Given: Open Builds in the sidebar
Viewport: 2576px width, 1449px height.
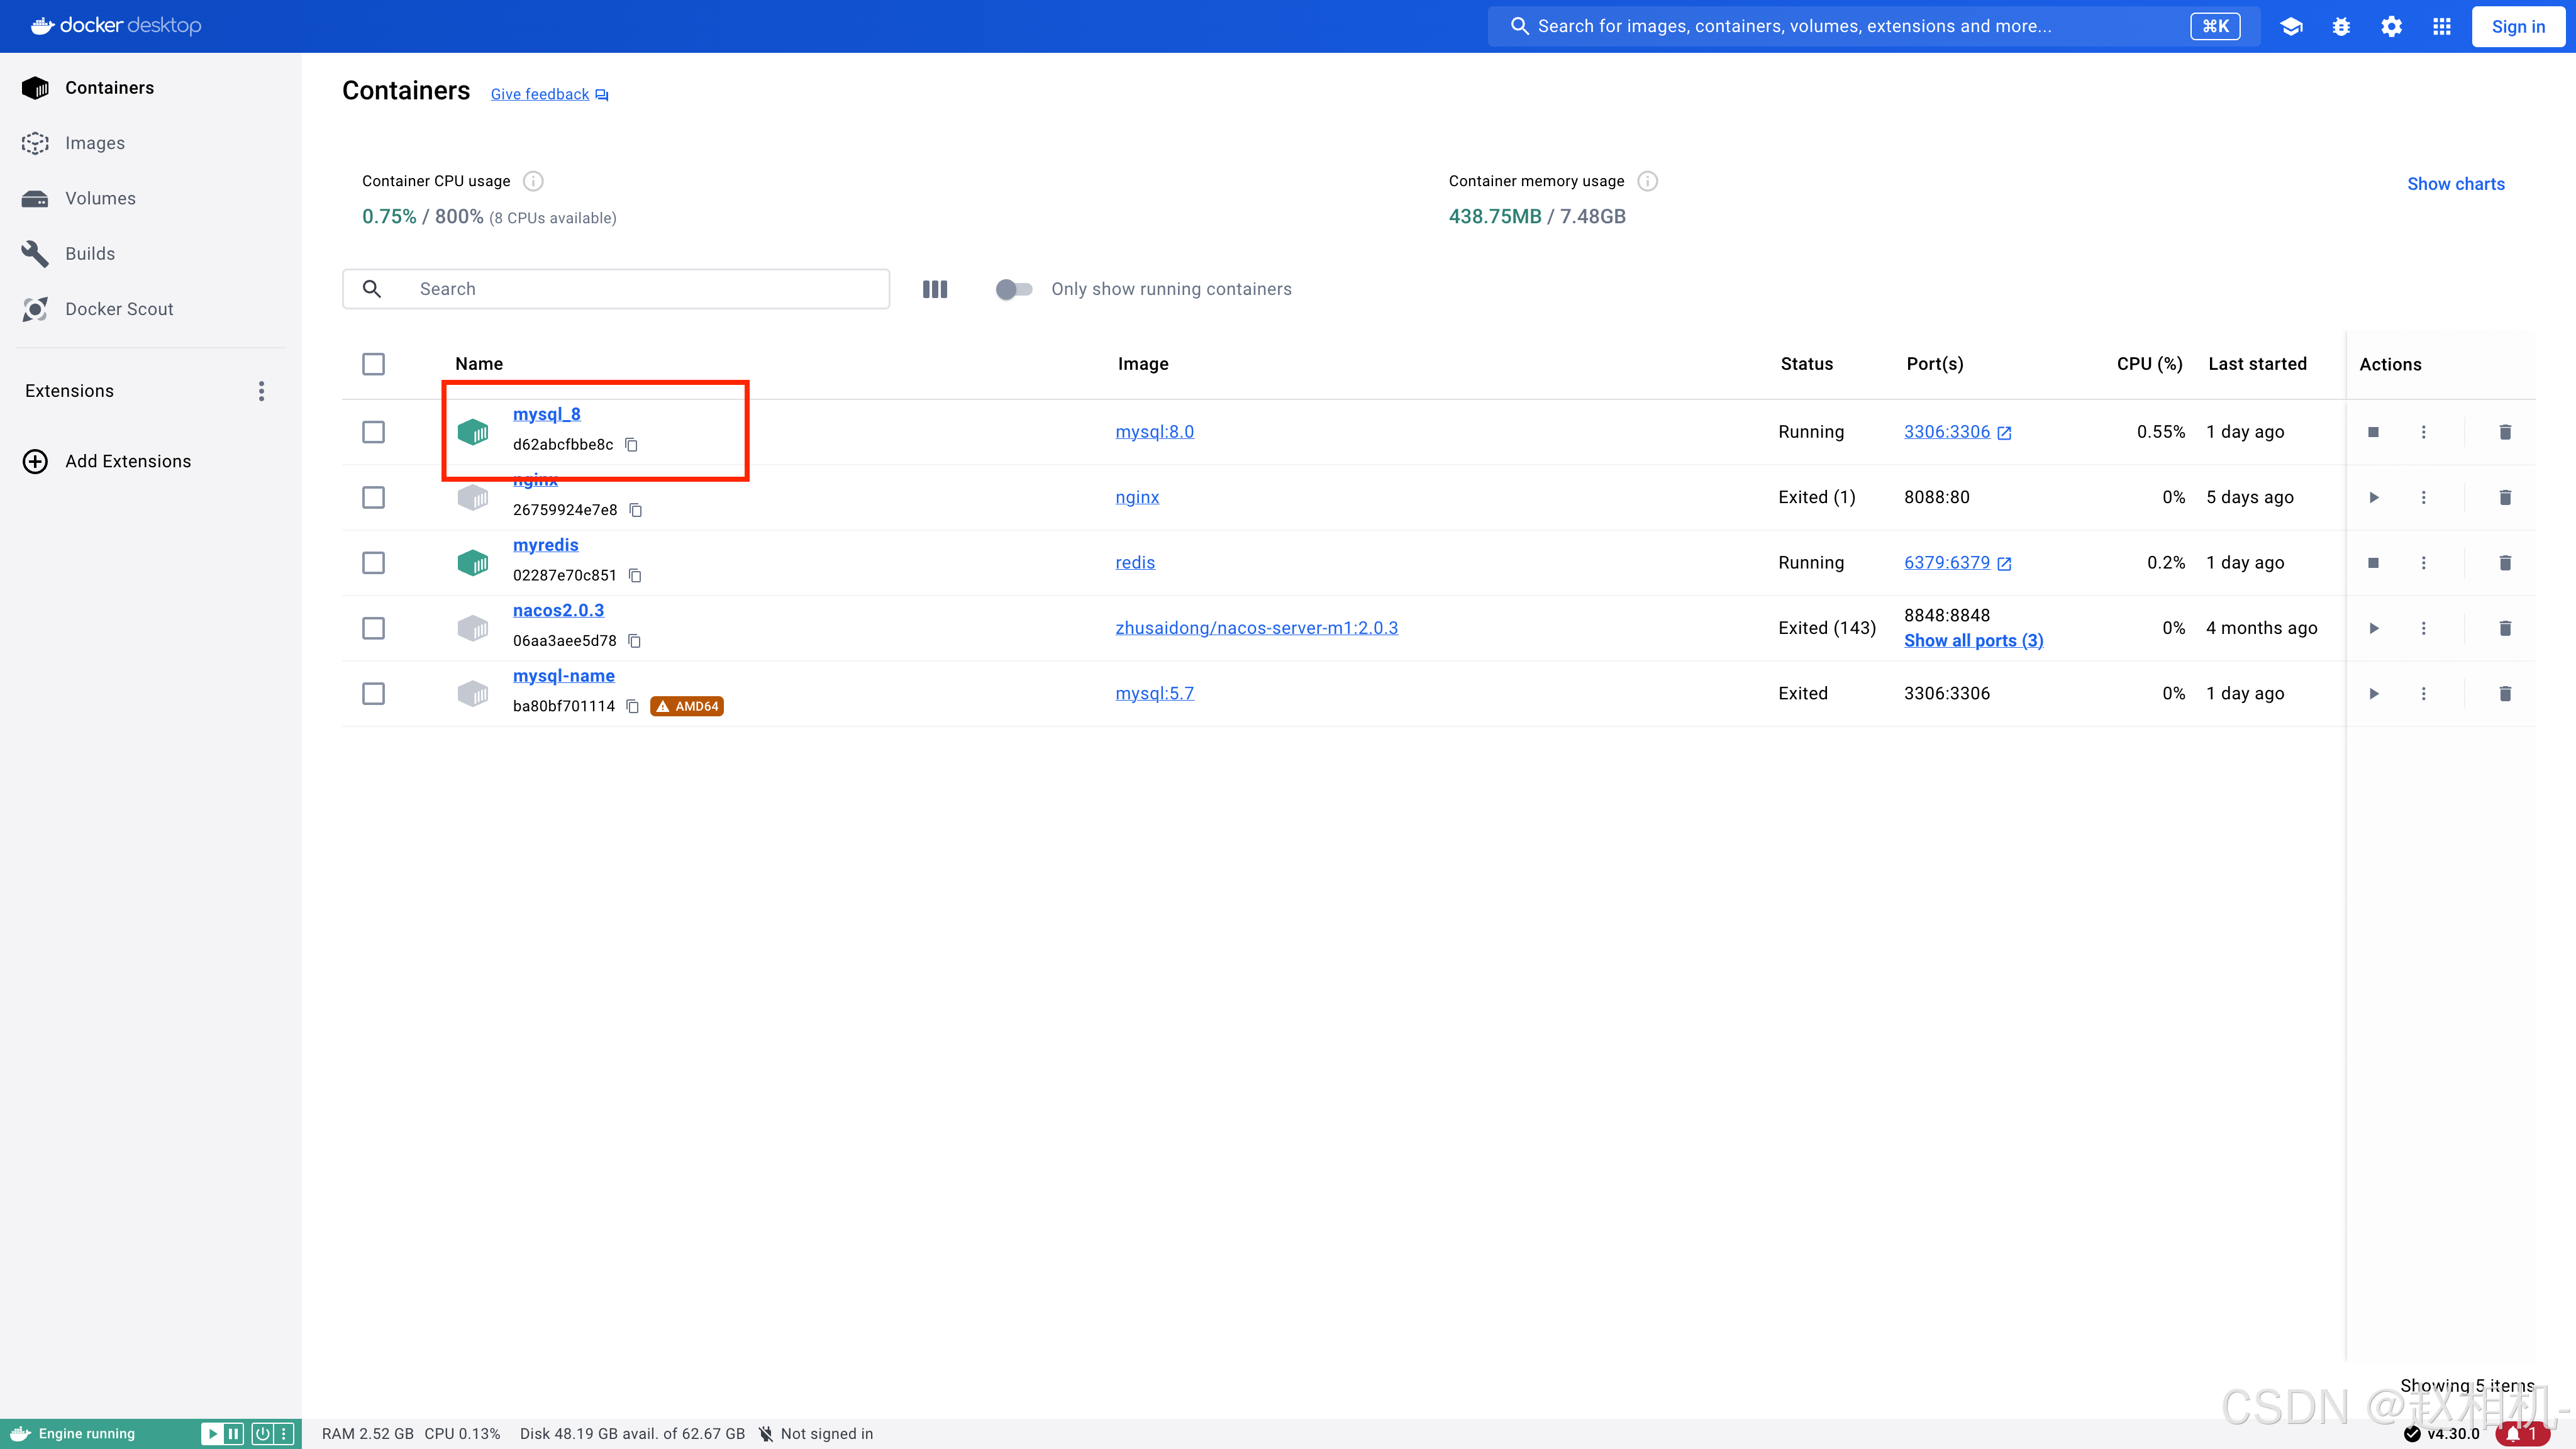Looking at the screenshot, I should pyautogui.click(x=90, y=254).
